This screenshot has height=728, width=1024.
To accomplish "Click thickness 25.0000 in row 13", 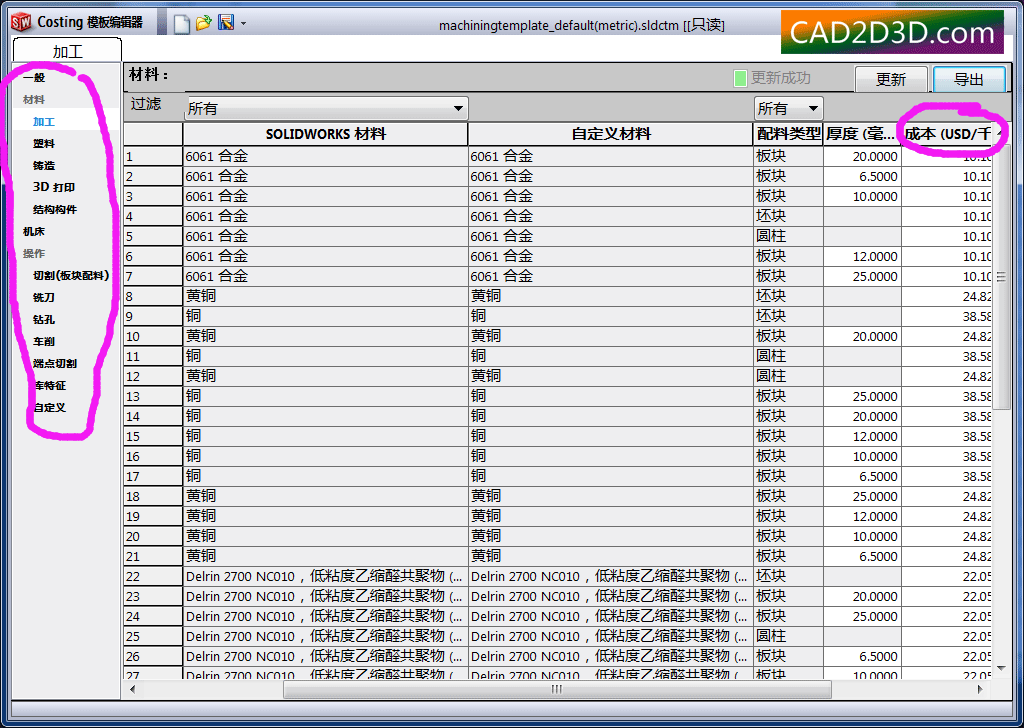I will pos(862,396).
